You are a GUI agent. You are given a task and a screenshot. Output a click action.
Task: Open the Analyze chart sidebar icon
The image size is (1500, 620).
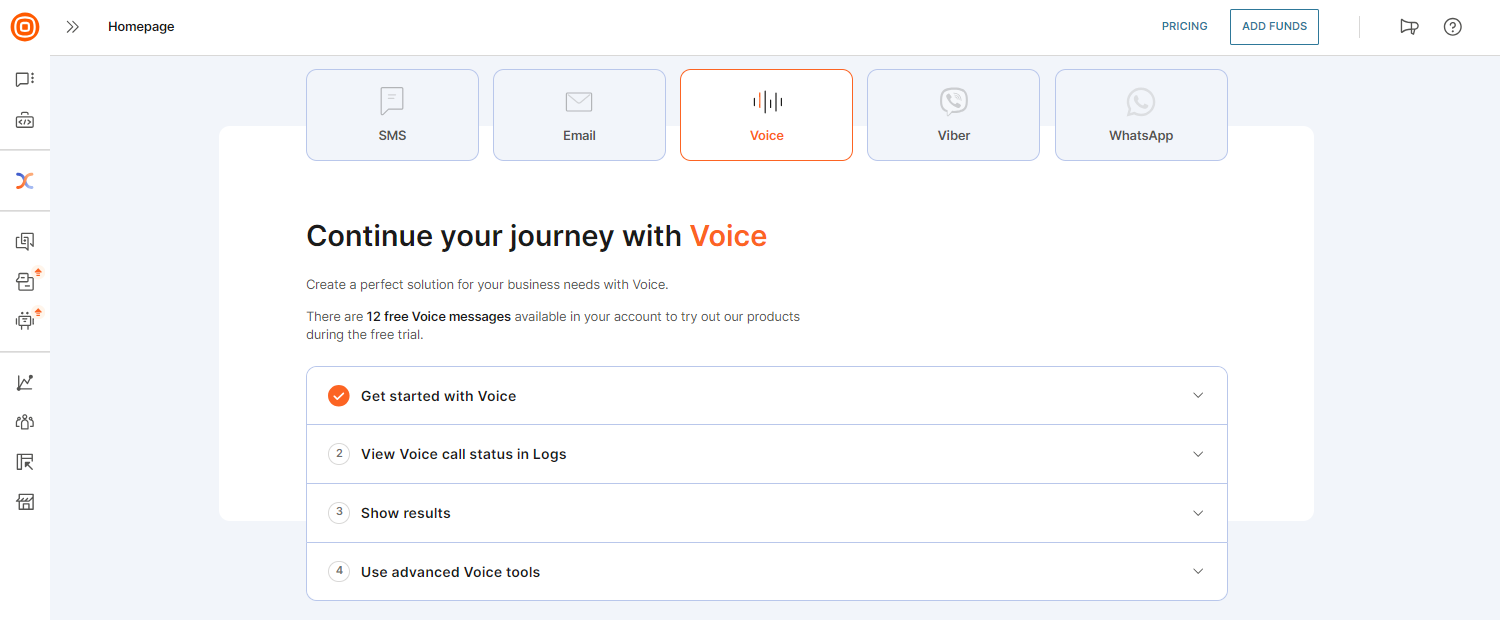click(x=25, y=382)
